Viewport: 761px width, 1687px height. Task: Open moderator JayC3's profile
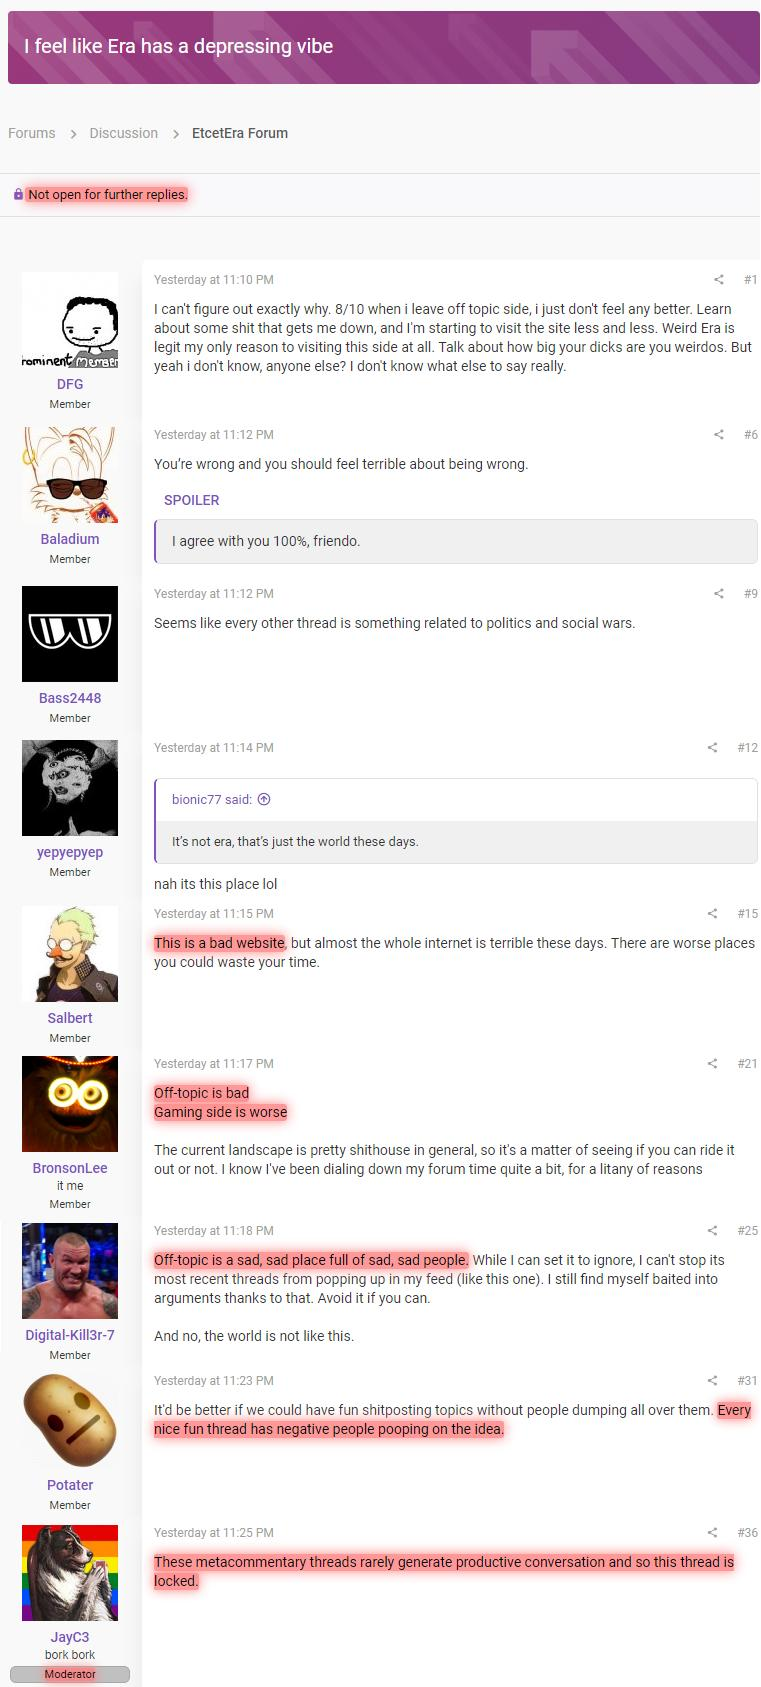70,1637
